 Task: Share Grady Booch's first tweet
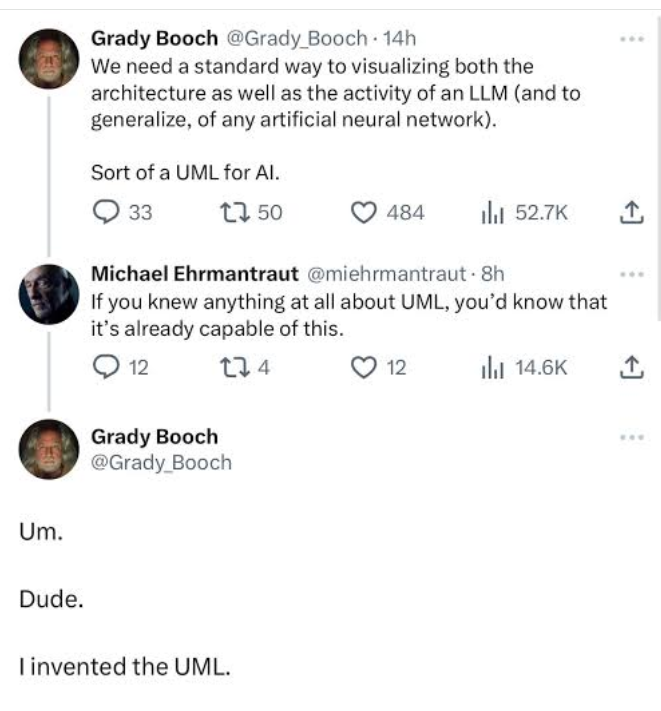(x=629, y=212)
